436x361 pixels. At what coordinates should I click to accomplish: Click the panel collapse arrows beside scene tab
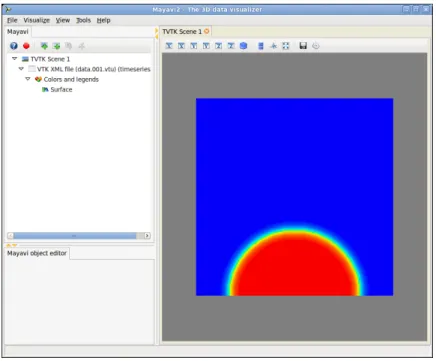coord(156,33)
